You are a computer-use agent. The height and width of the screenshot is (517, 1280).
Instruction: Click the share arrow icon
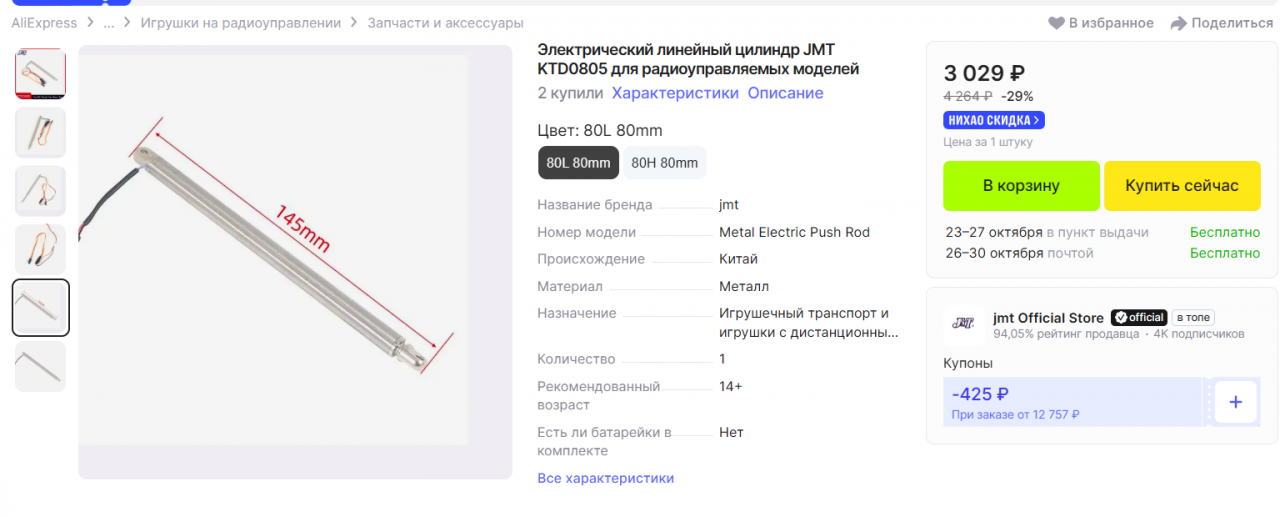(x=1179, y=23)
